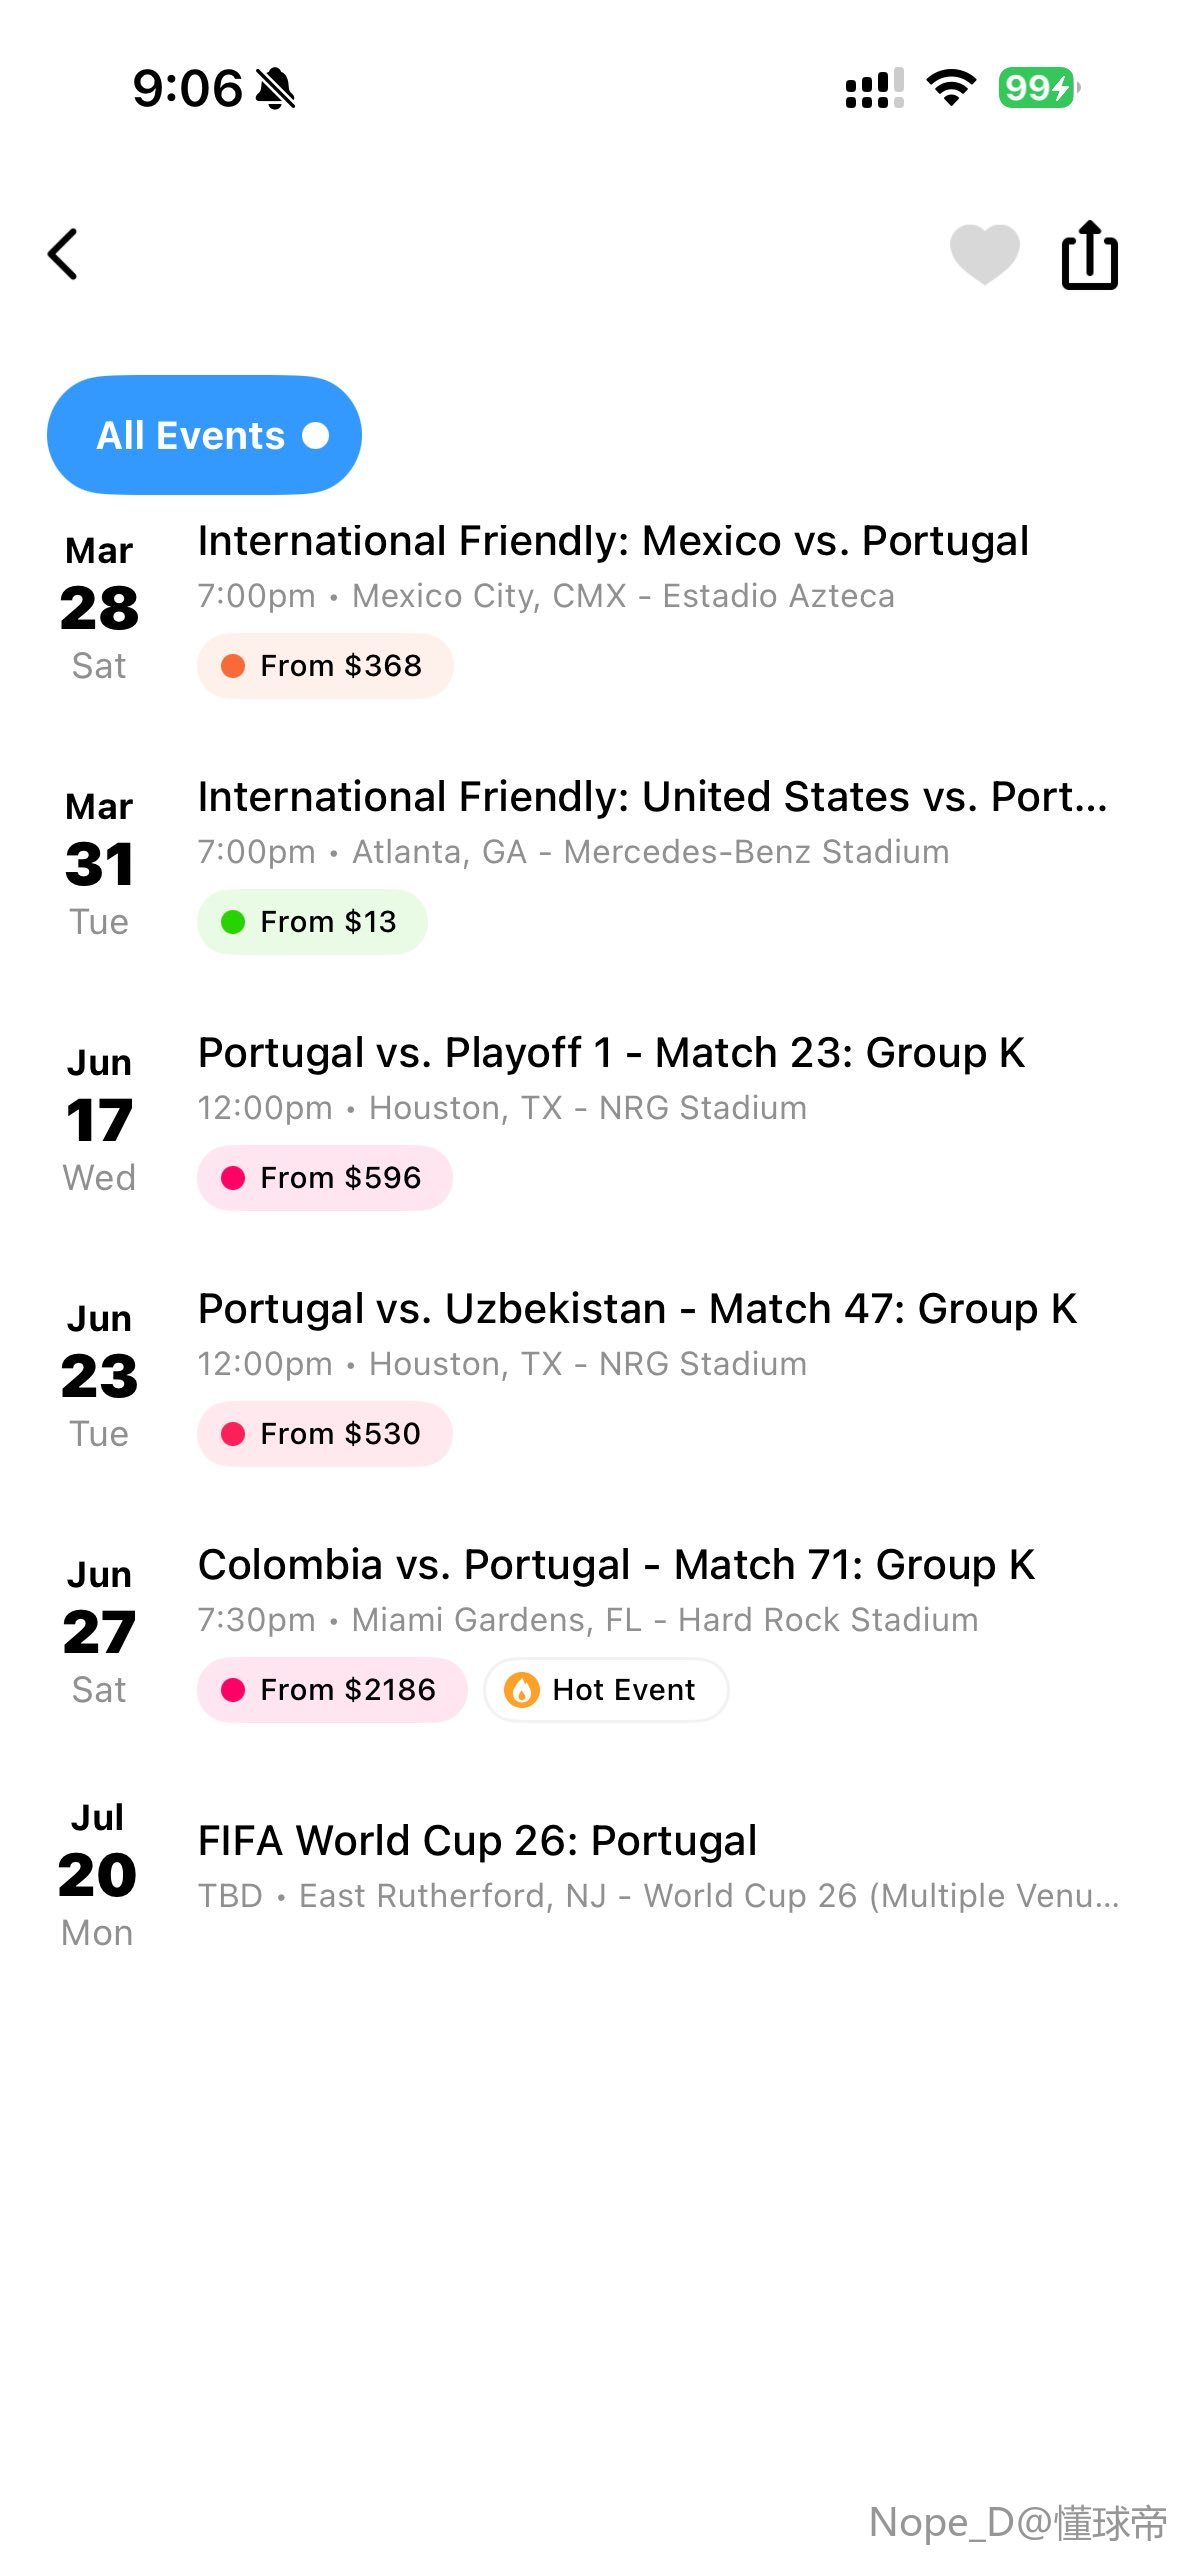Tap the Hot Event flame badge

606,1690
